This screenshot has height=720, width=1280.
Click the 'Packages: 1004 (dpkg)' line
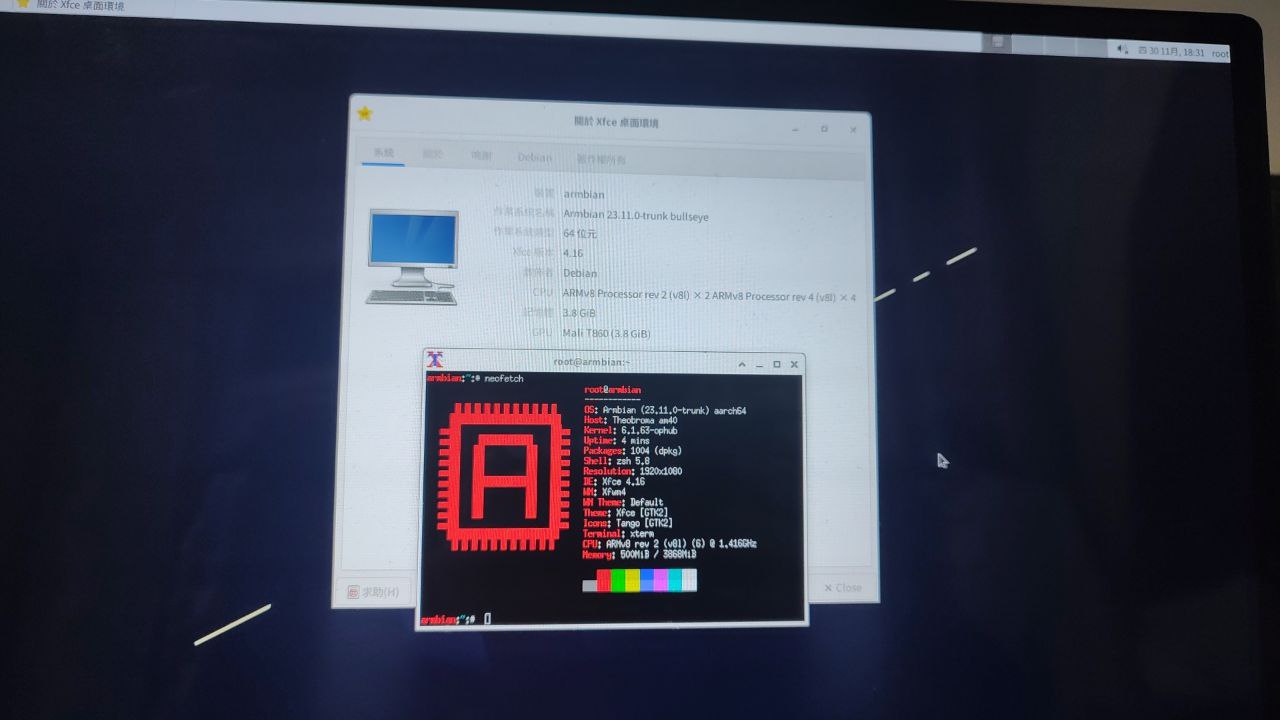633,451
